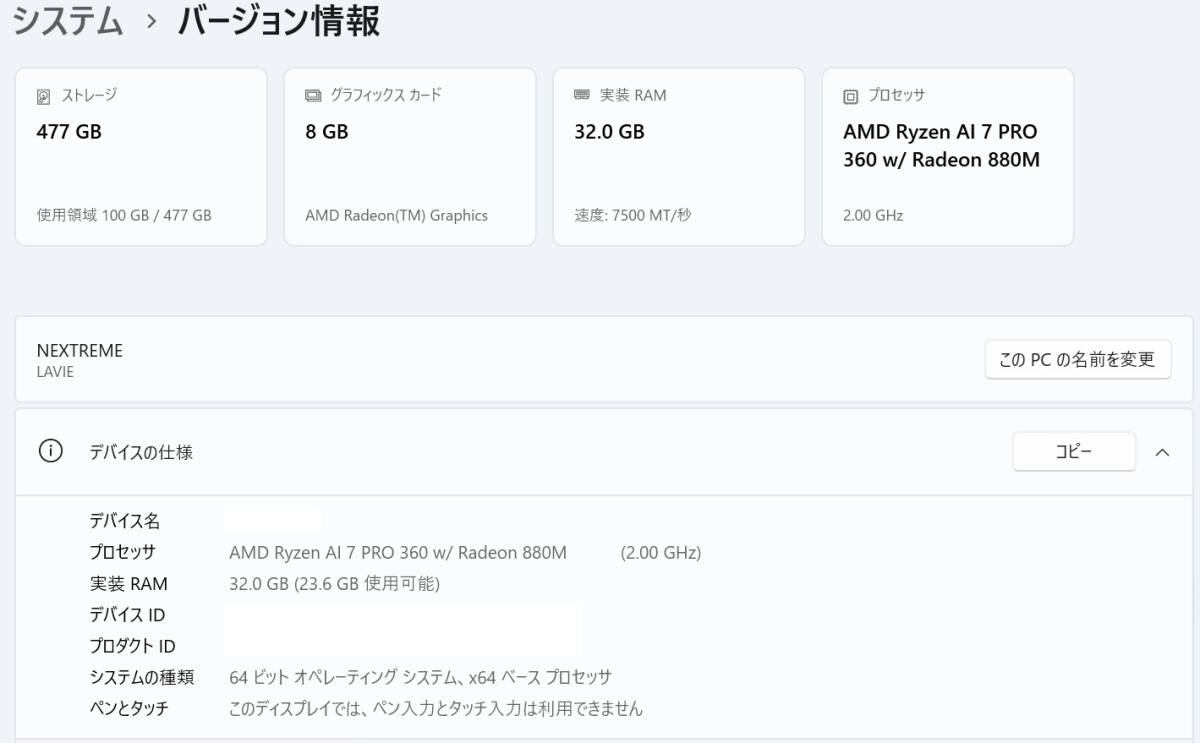The image size is (1200, 743).
Task: Open the 477 GB storage card
Action: [x=141, y=157]
